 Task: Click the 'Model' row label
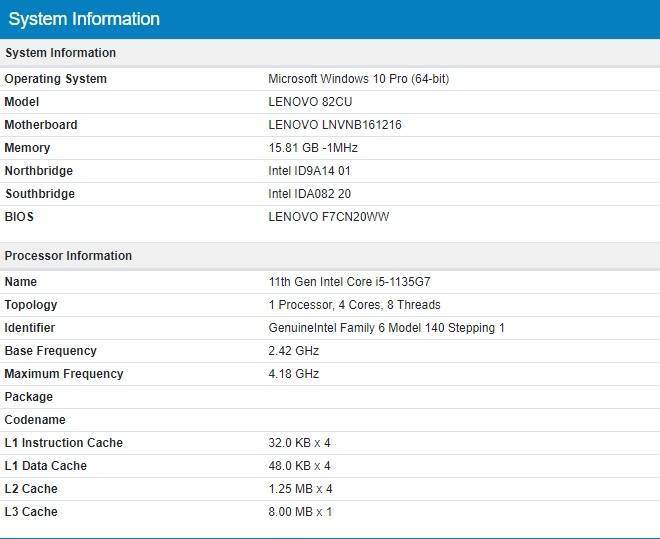[21, 102]
